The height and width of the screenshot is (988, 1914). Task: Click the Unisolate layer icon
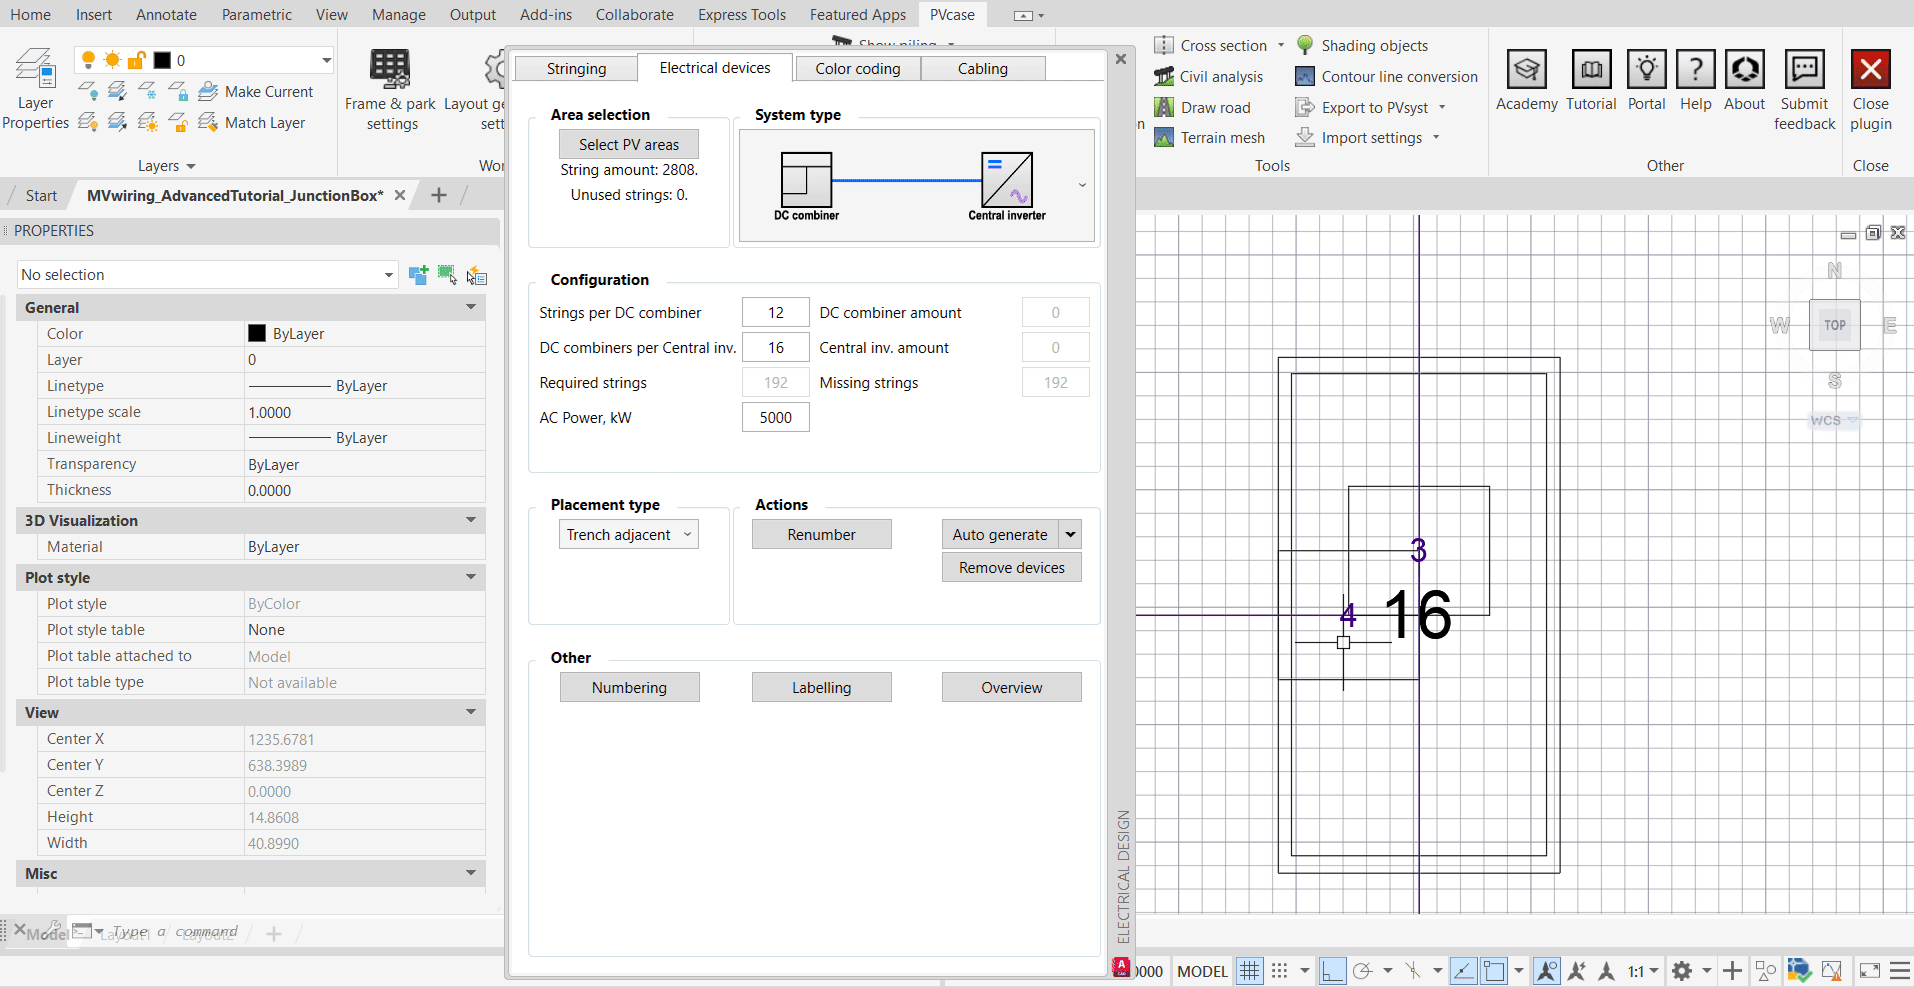click(x=118, y=123)
